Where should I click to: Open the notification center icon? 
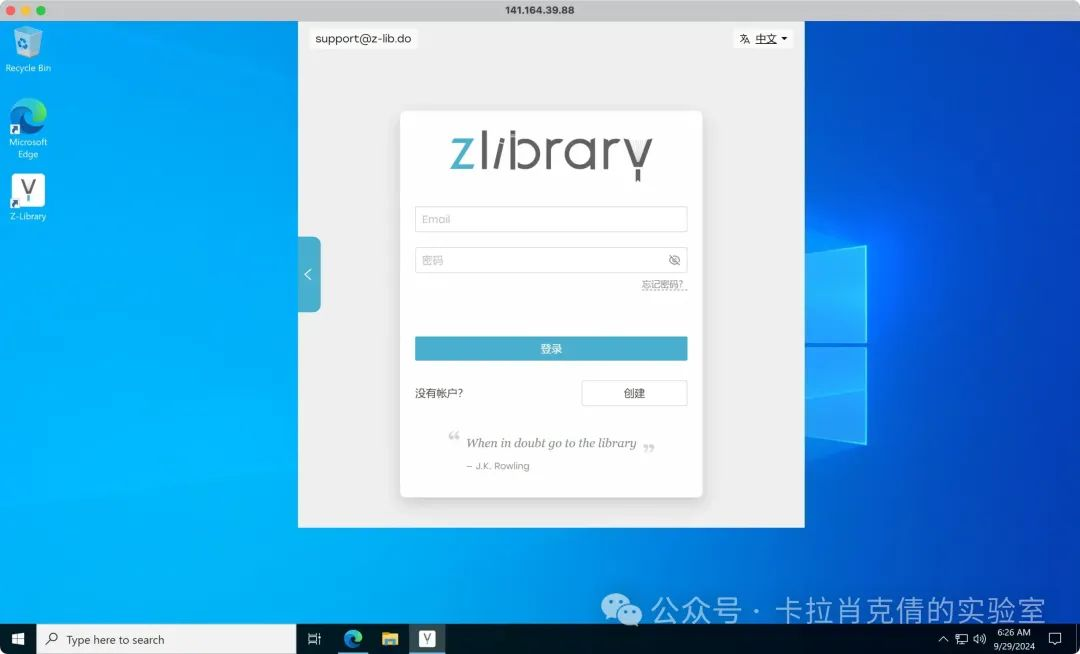pos(1054,639)
